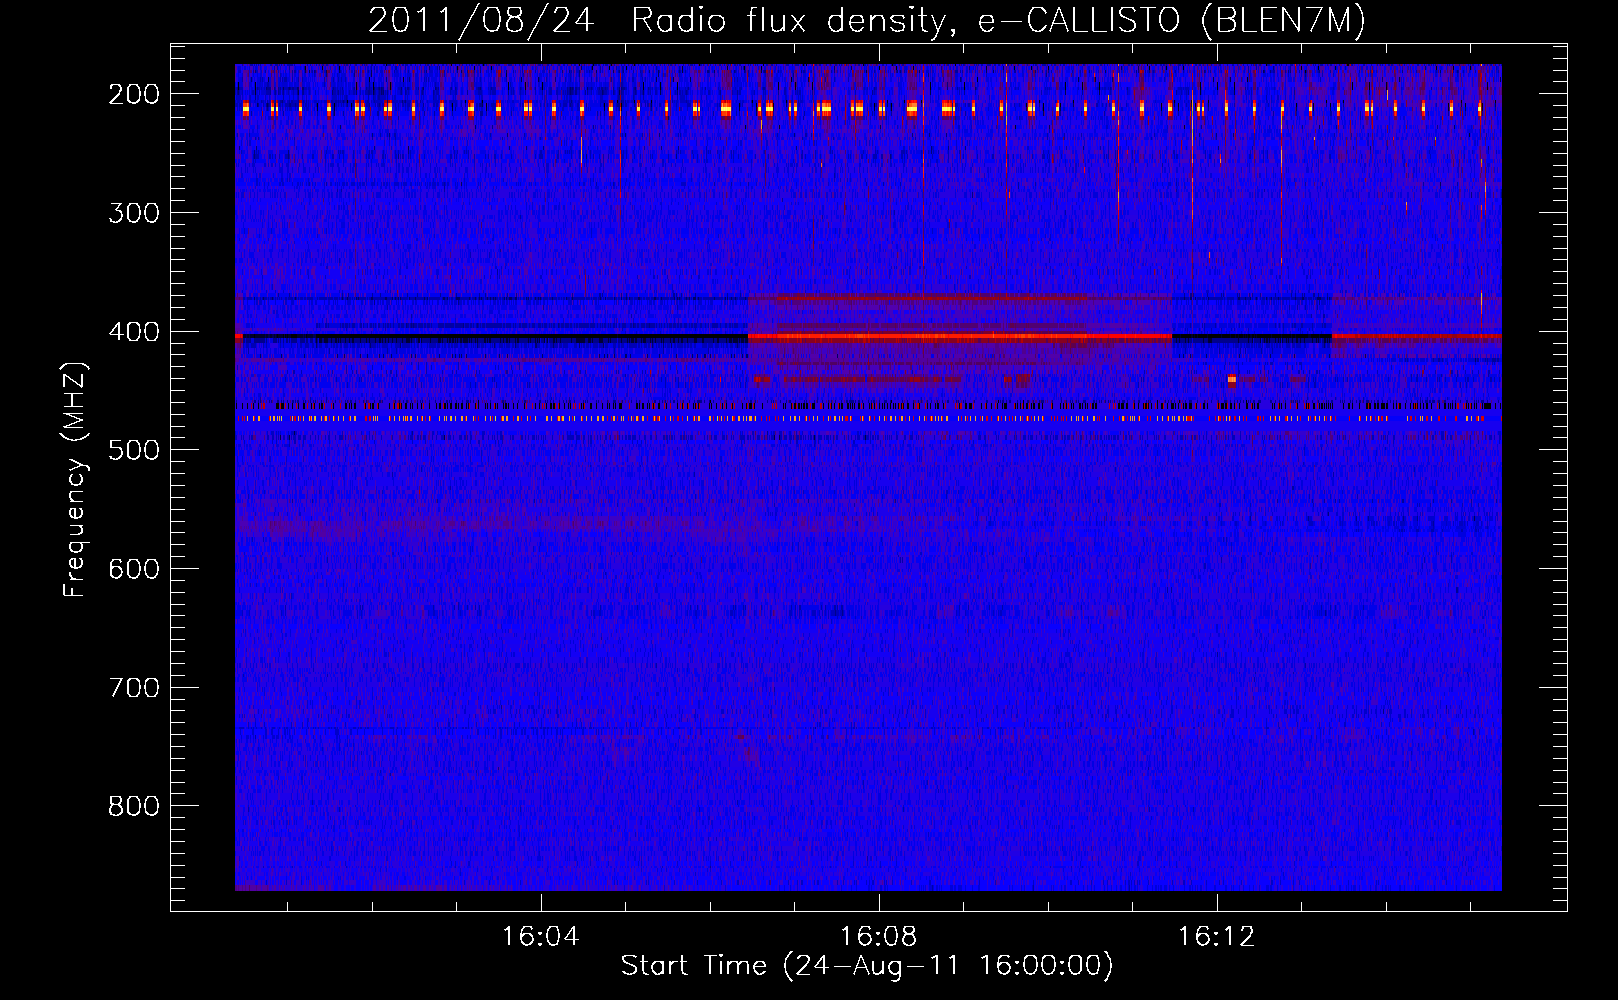Viewport: 1618px width, 1000px height.
Task: Click the 400 frequency tick label
Action: tap(134, 332)
